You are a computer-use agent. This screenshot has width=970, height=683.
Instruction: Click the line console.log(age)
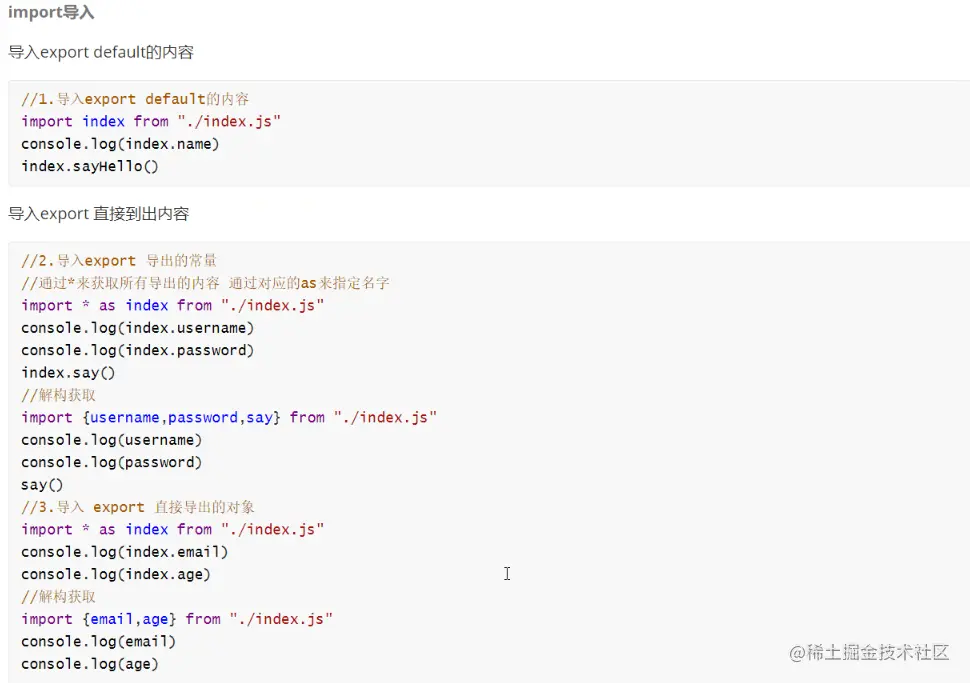[x=90, y=664]
